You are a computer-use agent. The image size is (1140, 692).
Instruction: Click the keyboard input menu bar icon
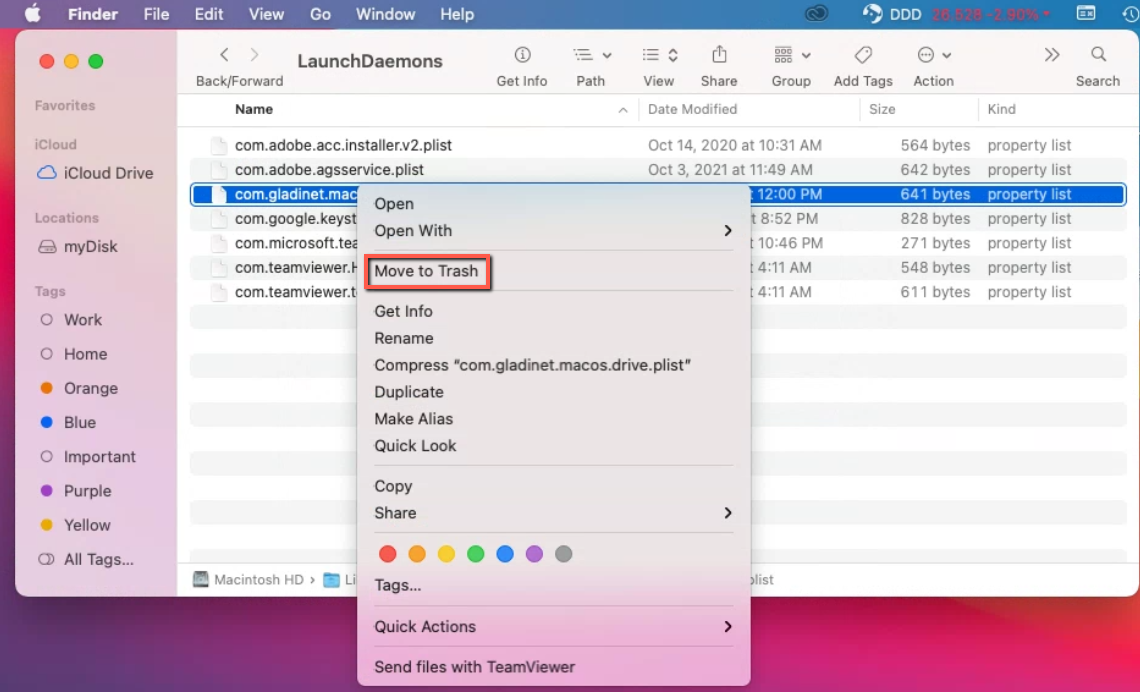click(1086, 14)
